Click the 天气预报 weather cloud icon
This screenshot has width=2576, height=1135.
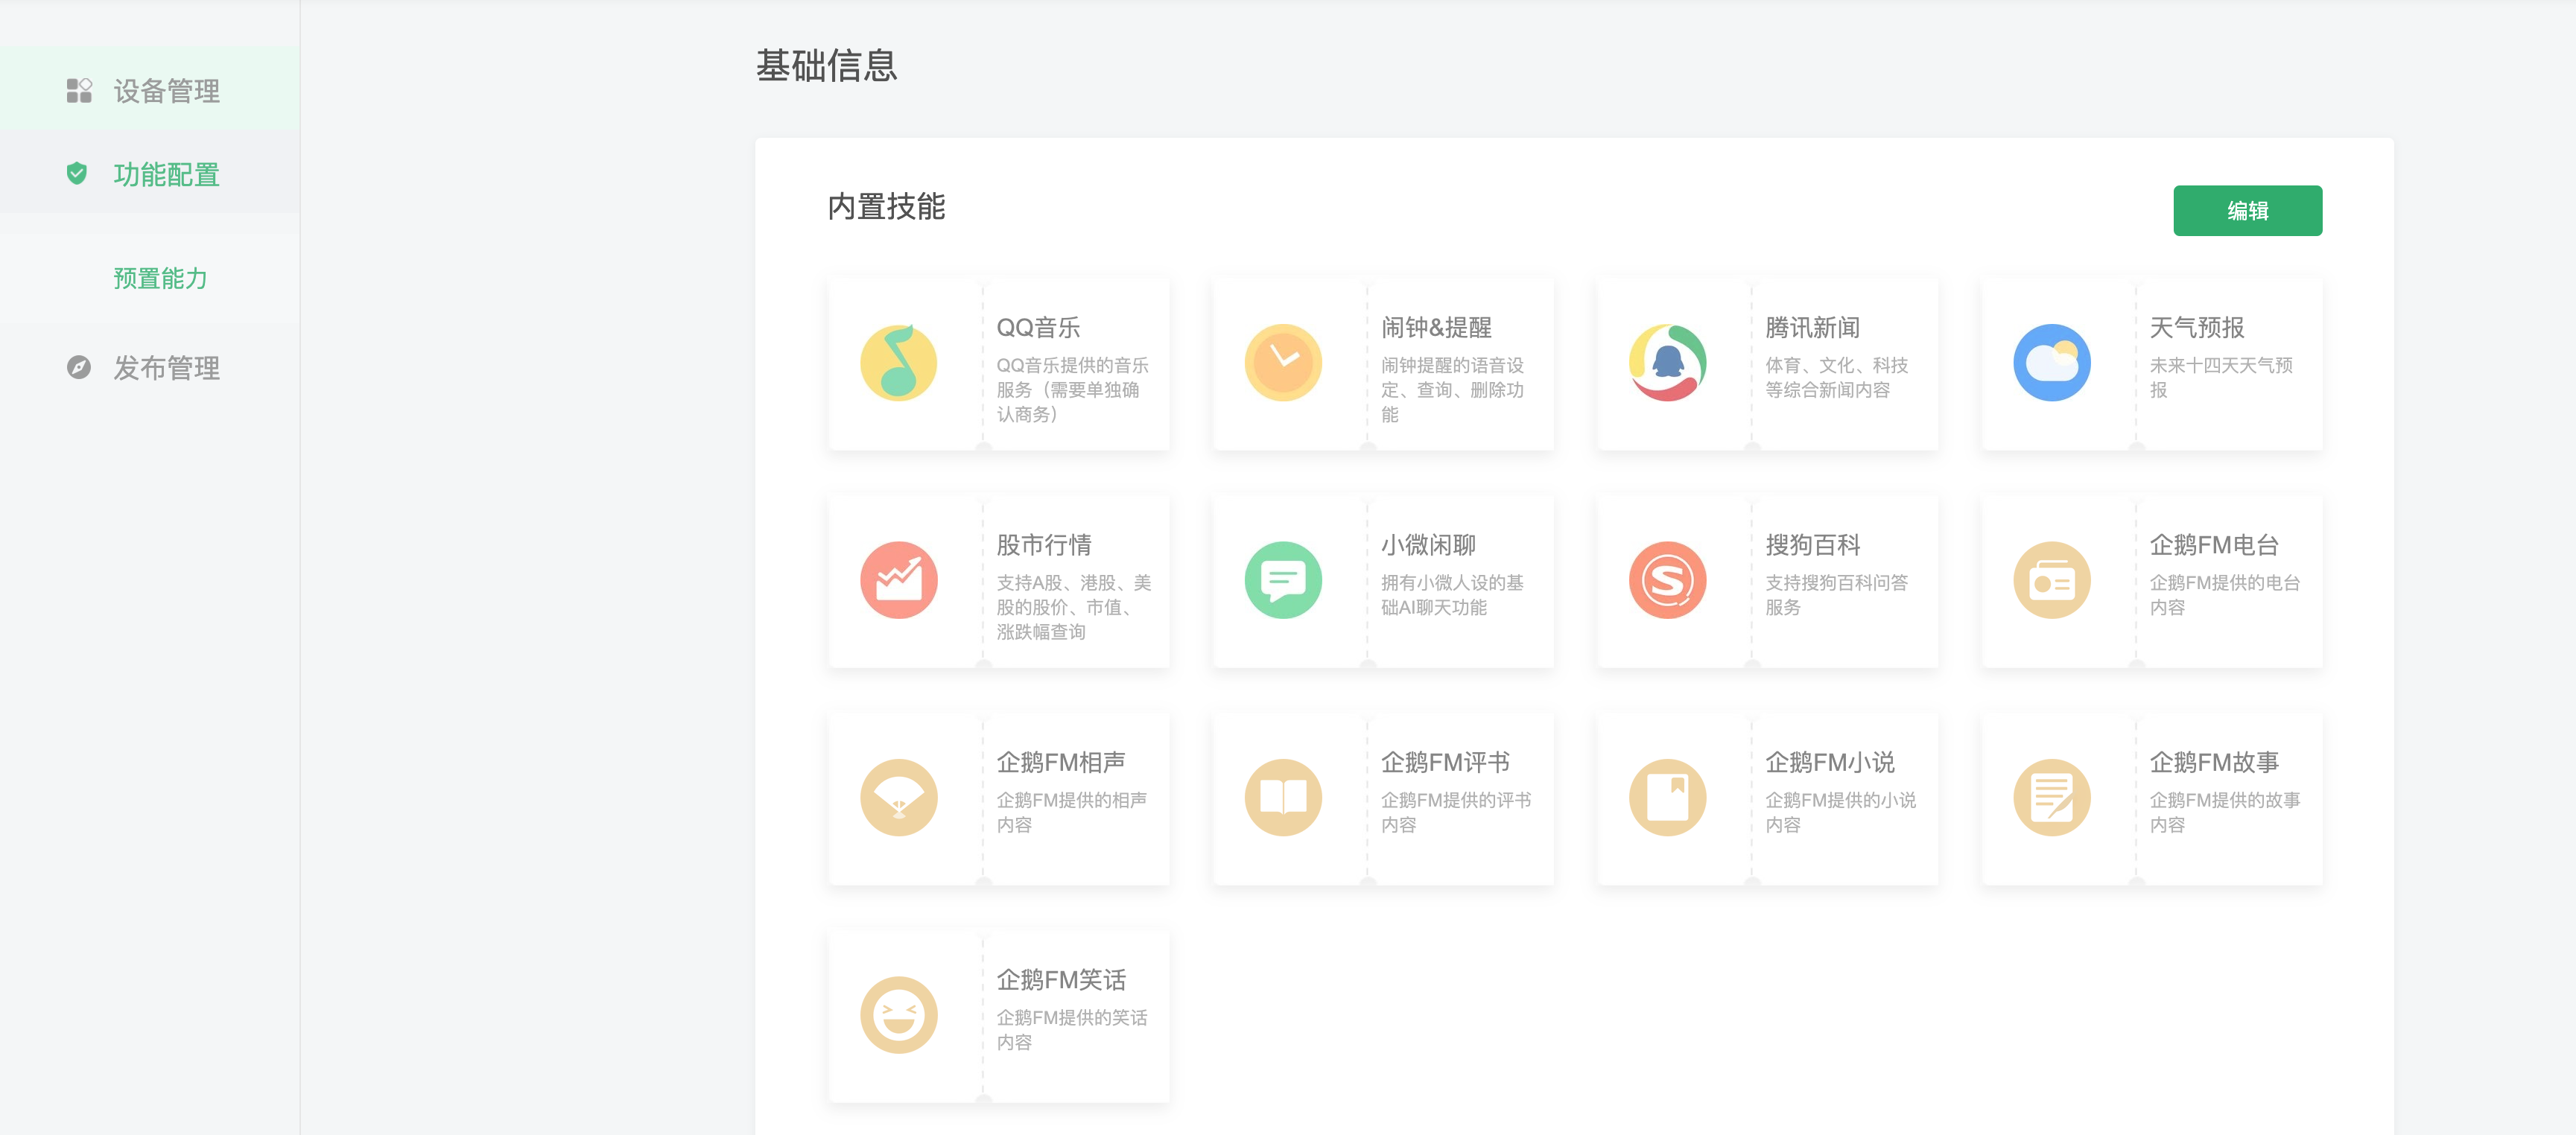[x=2052, y=363]
